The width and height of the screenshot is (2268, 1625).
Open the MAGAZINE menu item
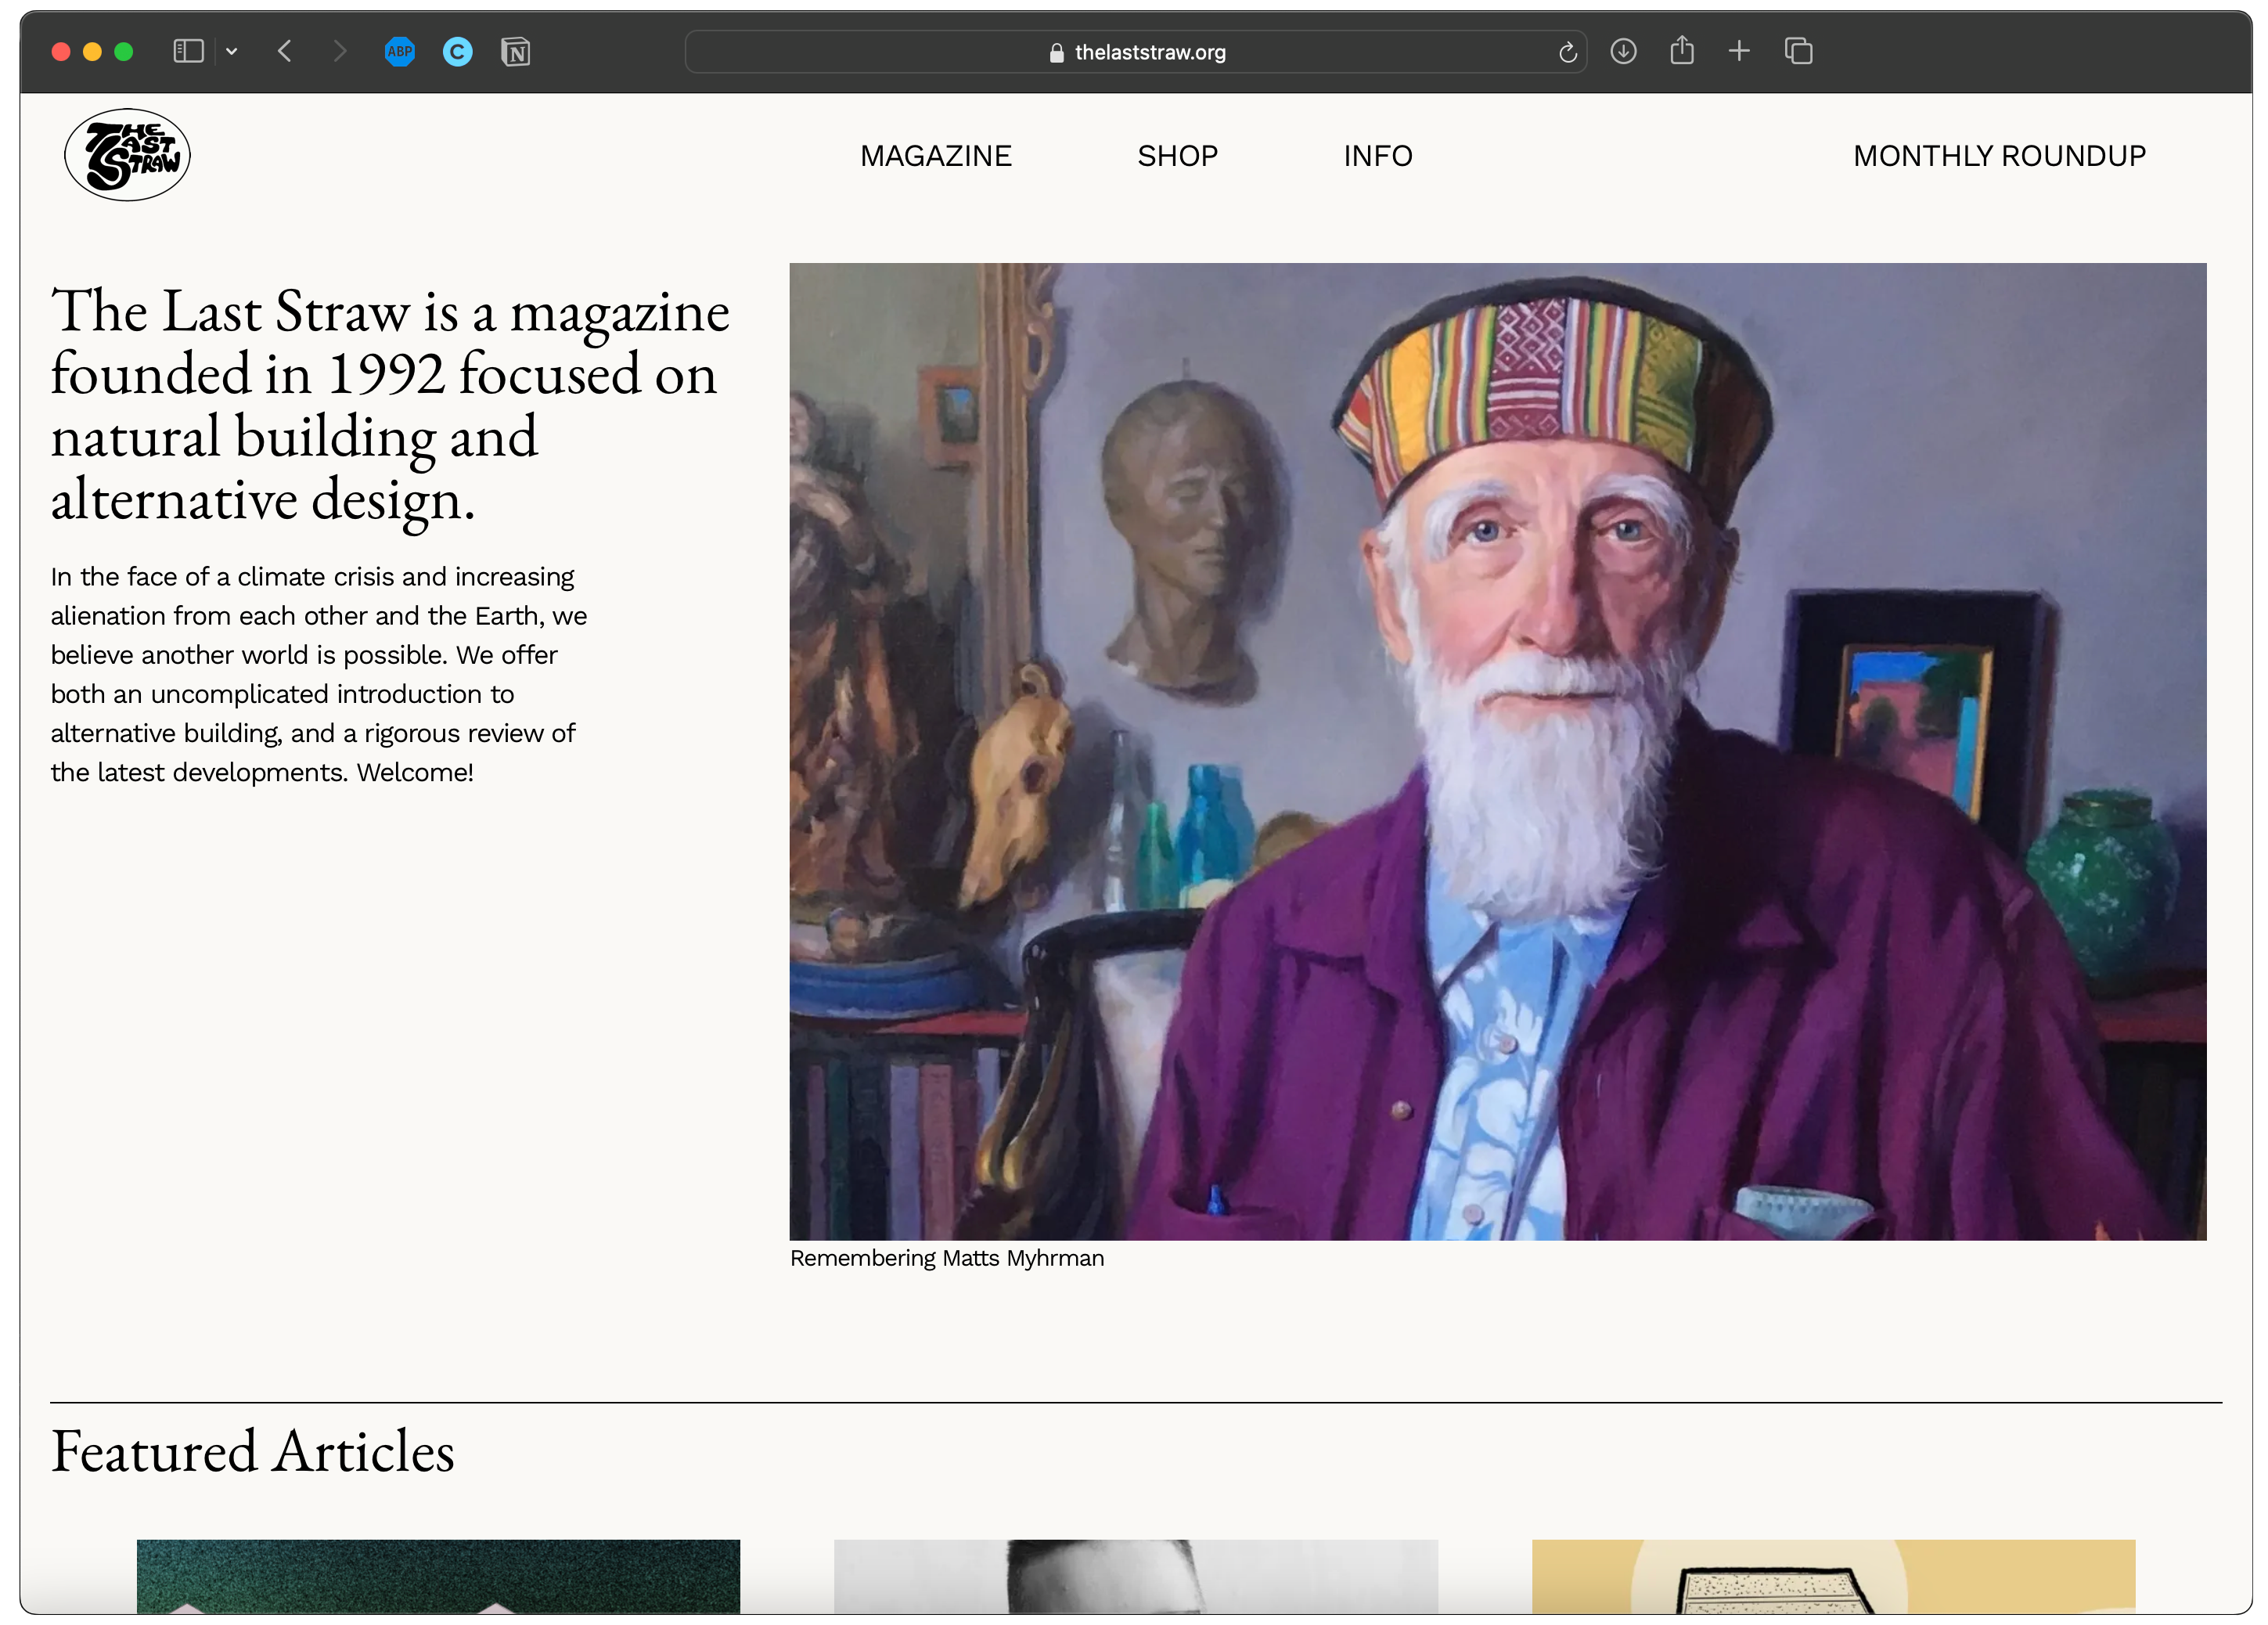click(x=935, y=156)
